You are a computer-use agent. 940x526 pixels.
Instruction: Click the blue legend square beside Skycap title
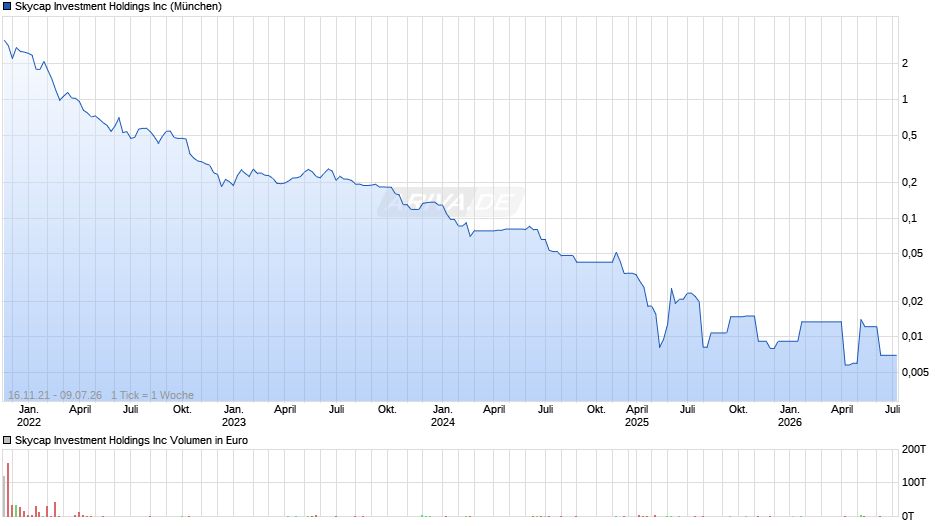click(7, 7)
